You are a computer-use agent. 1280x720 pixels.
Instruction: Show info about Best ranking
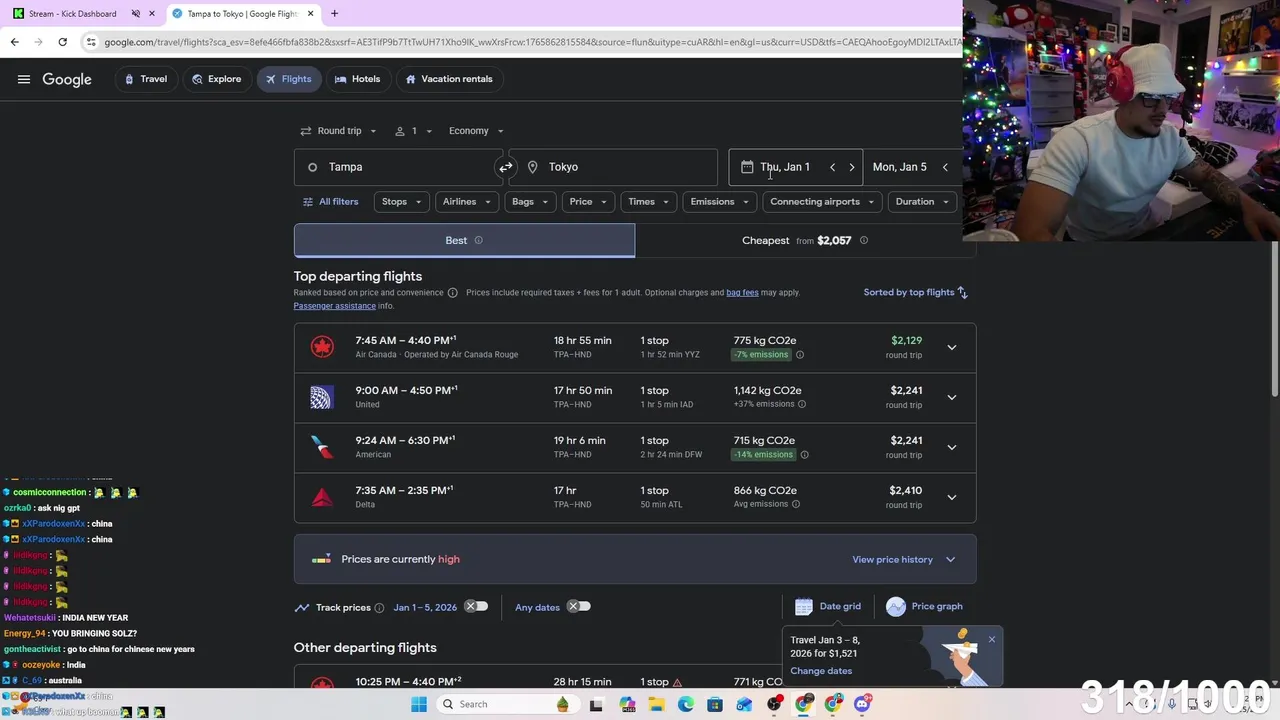(478, 241)
